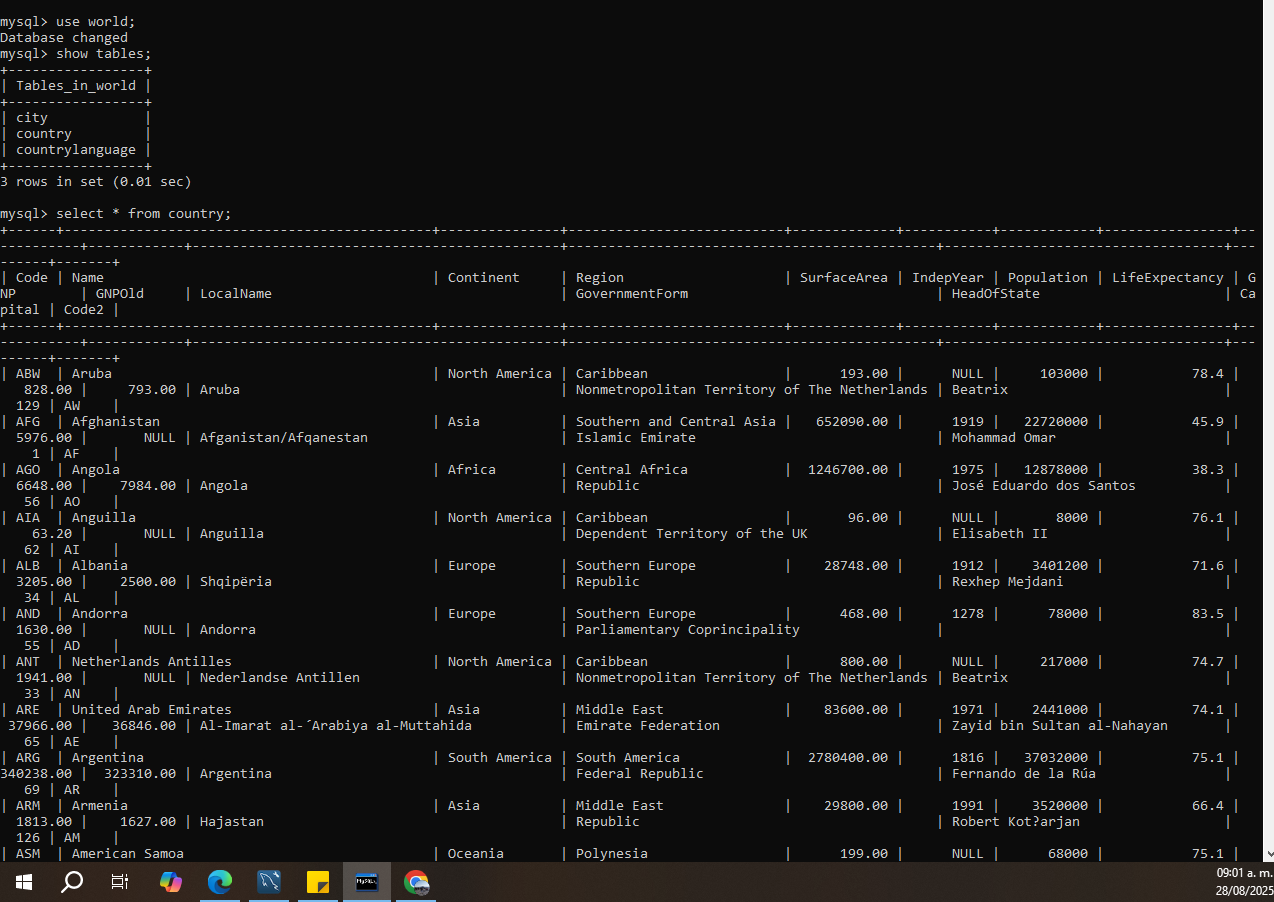Click 'Southern and Central Asia' region cell
1274x902 pixels.
coord(676,422)
